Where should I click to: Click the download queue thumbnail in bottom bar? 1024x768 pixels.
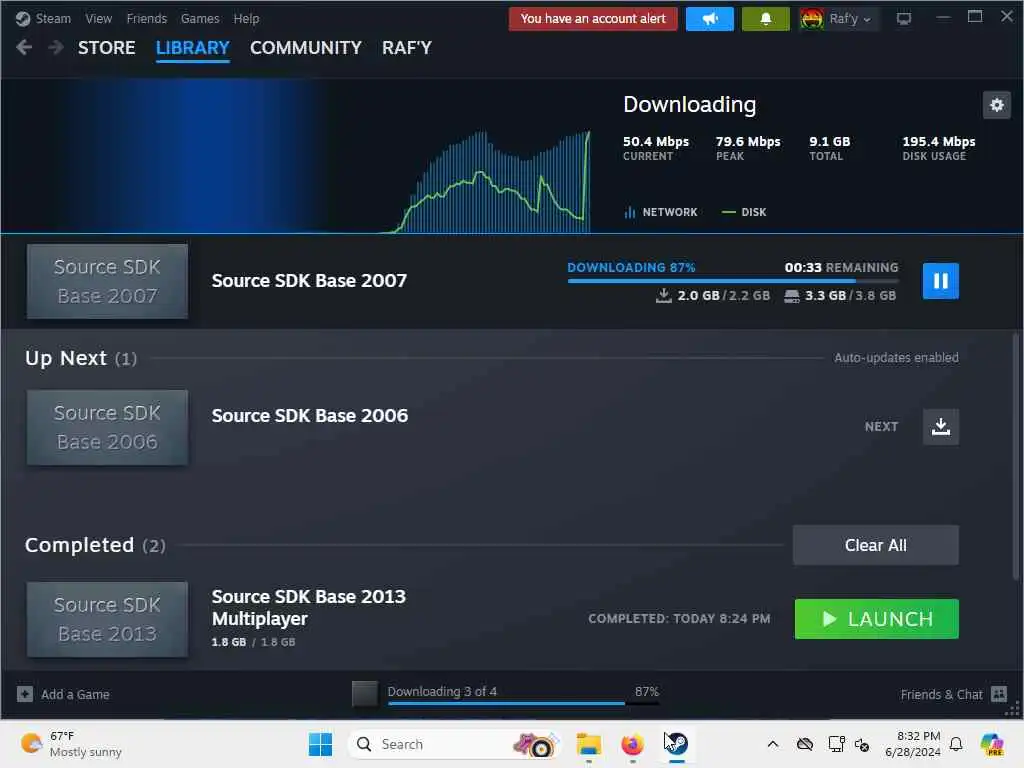click(x=364, y=694)
